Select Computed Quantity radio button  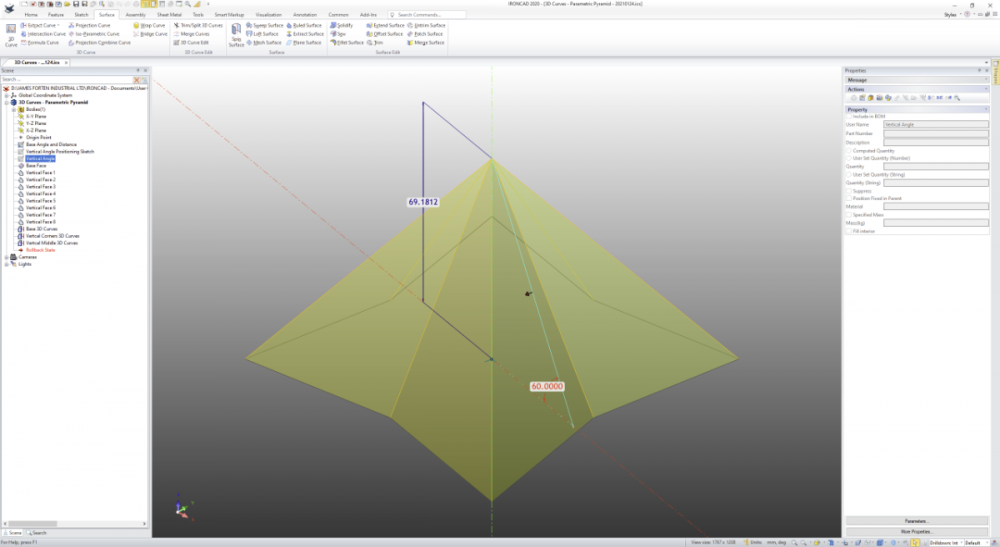(849, 151)
